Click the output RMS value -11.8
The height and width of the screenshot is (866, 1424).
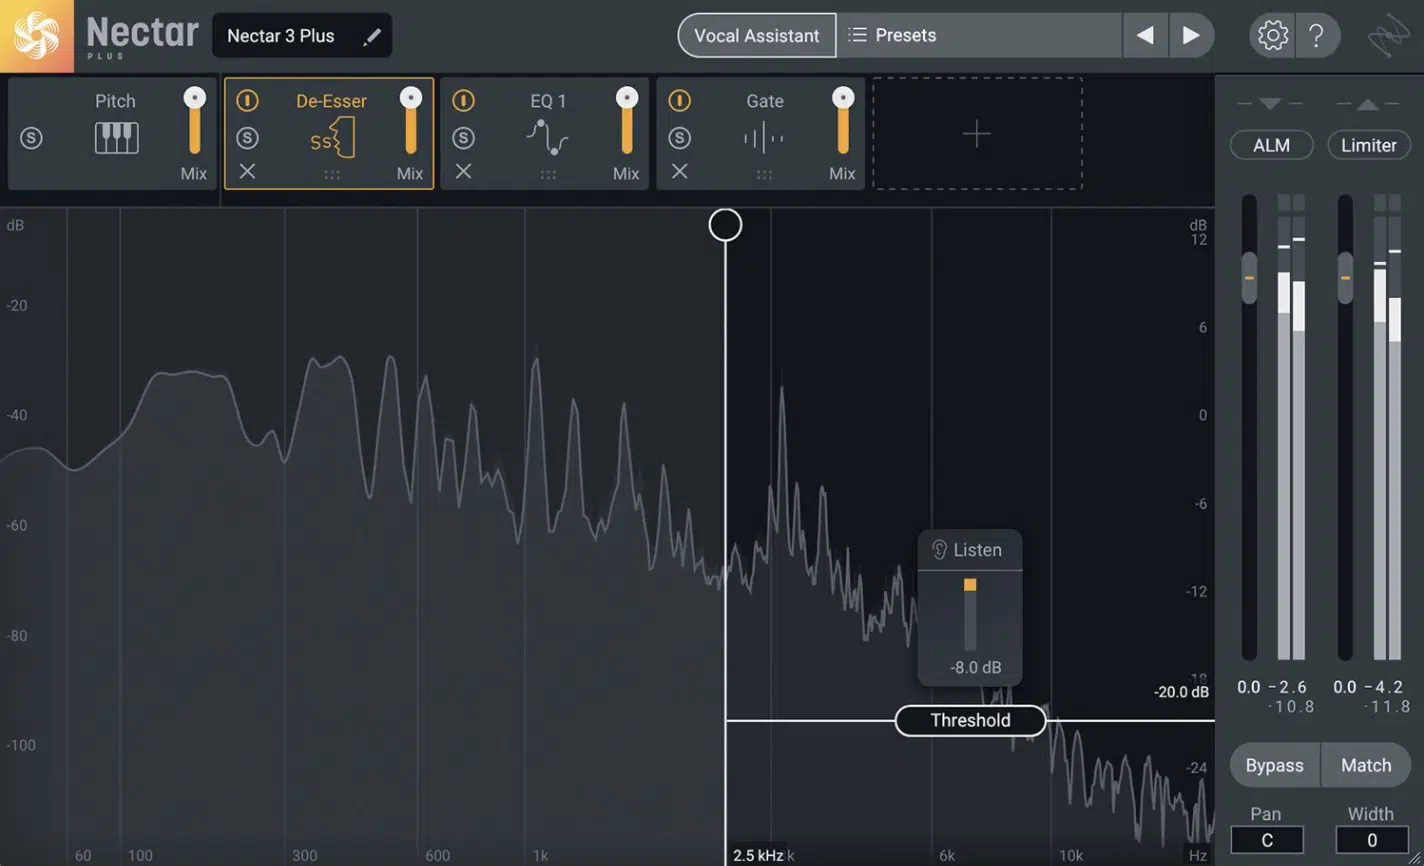1387,707
